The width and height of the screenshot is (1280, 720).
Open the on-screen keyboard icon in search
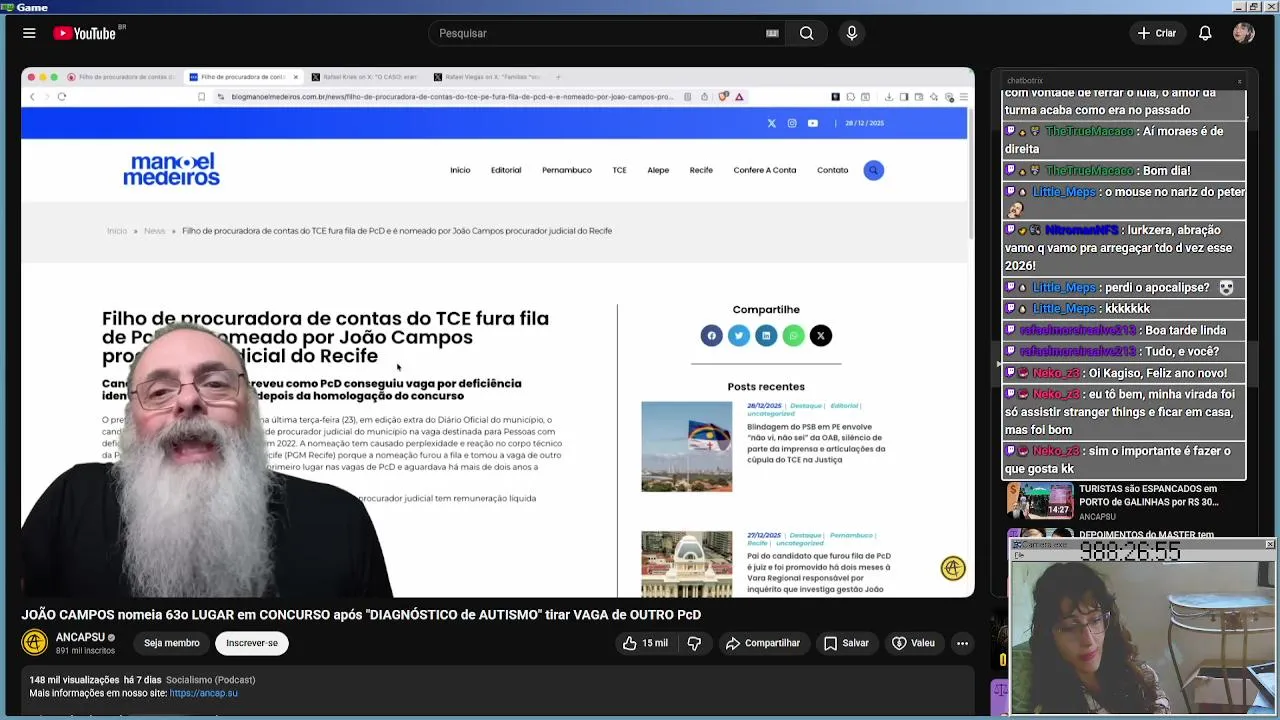click(772, 33)
